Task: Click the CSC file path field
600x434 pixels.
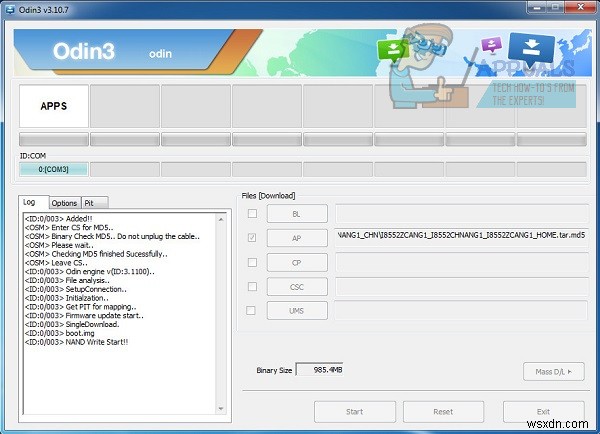Action: coord(461,286)
